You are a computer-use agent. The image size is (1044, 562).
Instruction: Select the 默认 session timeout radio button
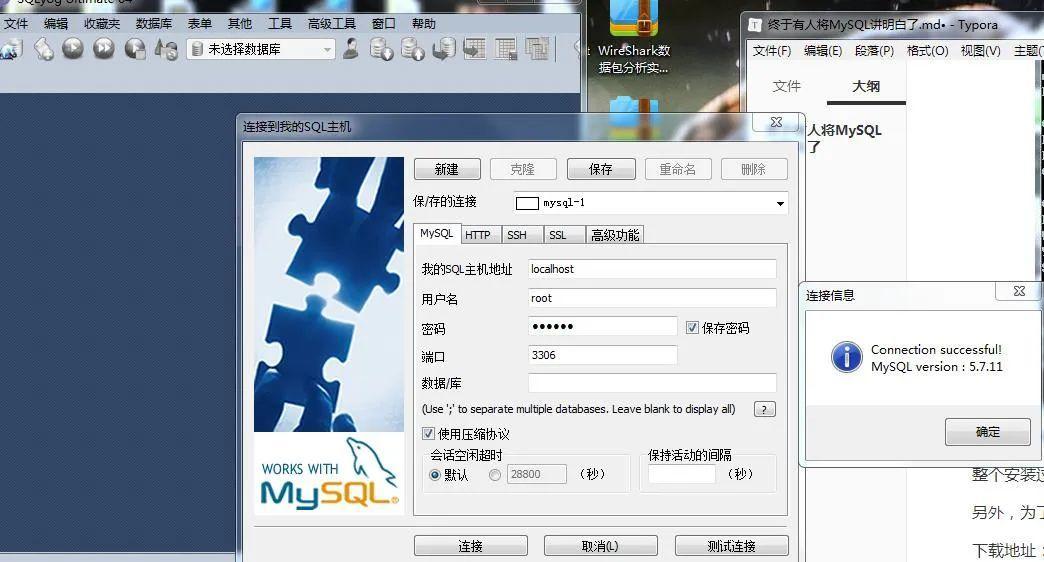(x=435, y=475)
